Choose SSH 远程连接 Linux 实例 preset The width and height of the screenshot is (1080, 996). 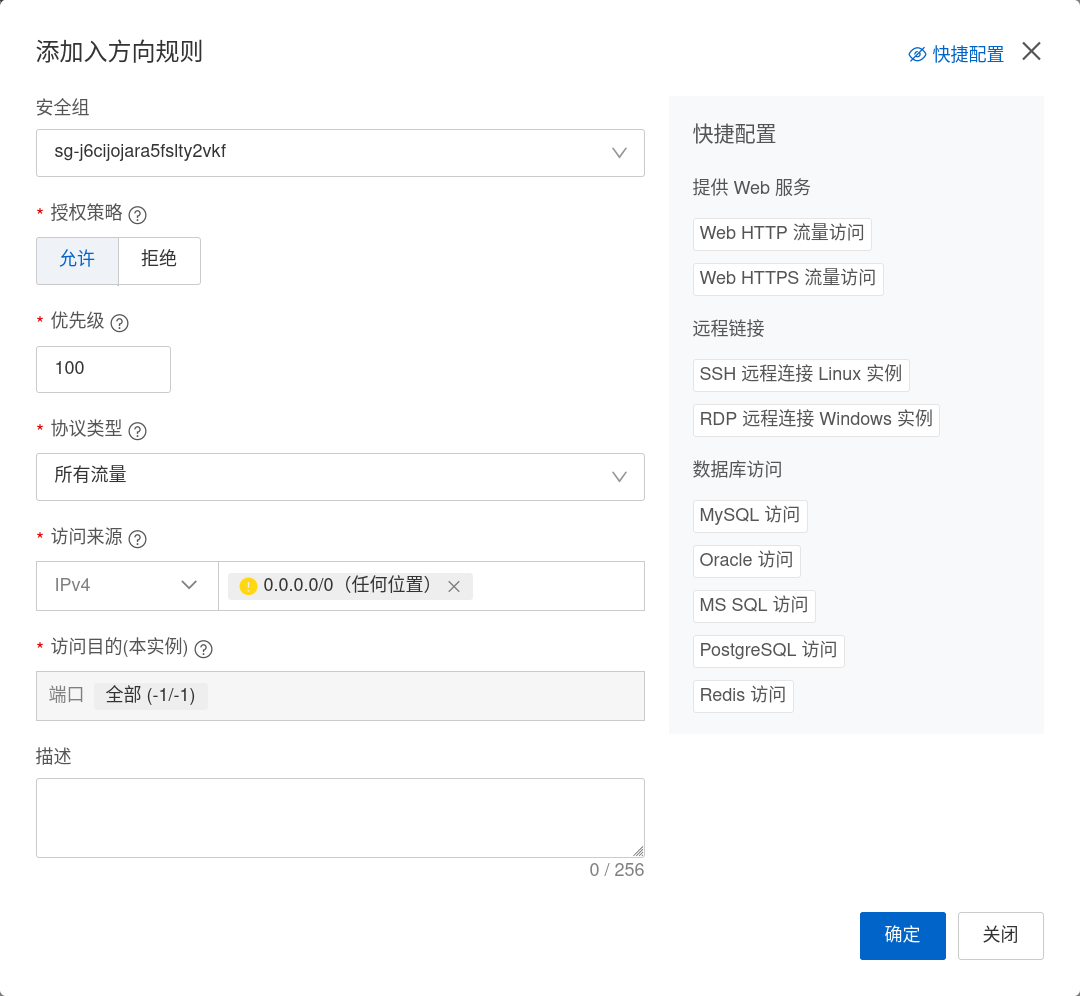pos(801,375)
